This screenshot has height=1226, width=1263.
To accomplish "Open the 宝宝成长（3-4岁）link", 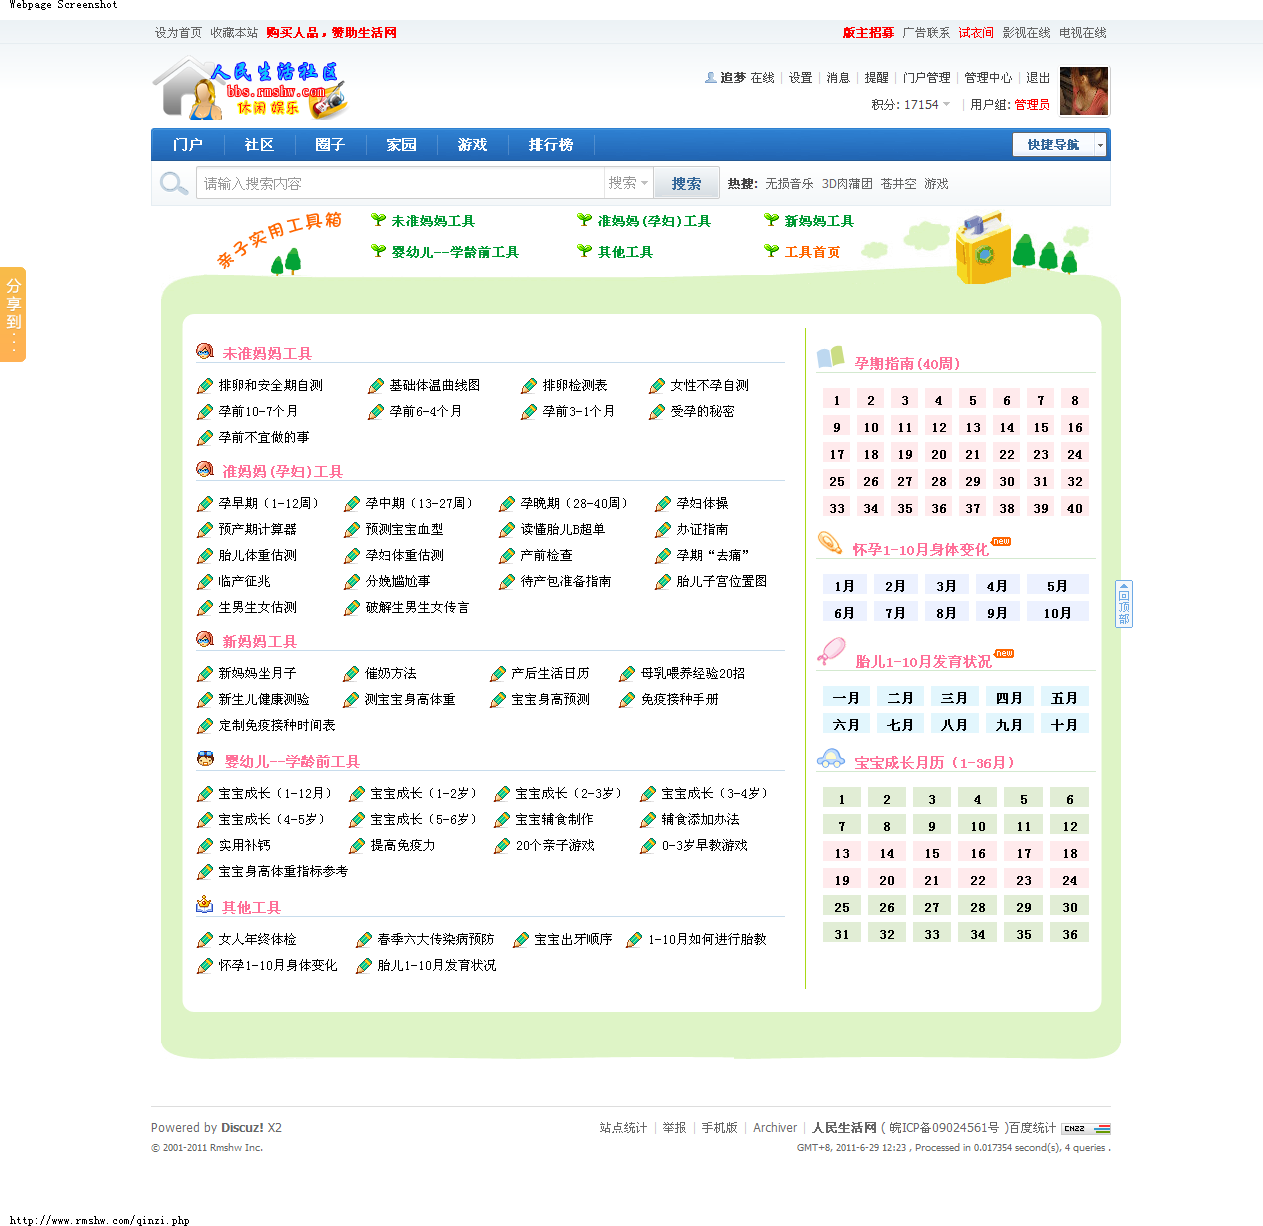I will (717, 793).
